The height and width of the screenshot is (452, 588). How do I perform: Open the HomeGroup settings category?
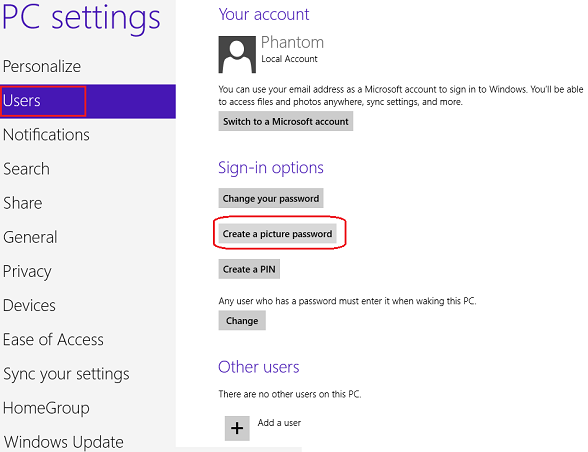(x=46, y=408)
